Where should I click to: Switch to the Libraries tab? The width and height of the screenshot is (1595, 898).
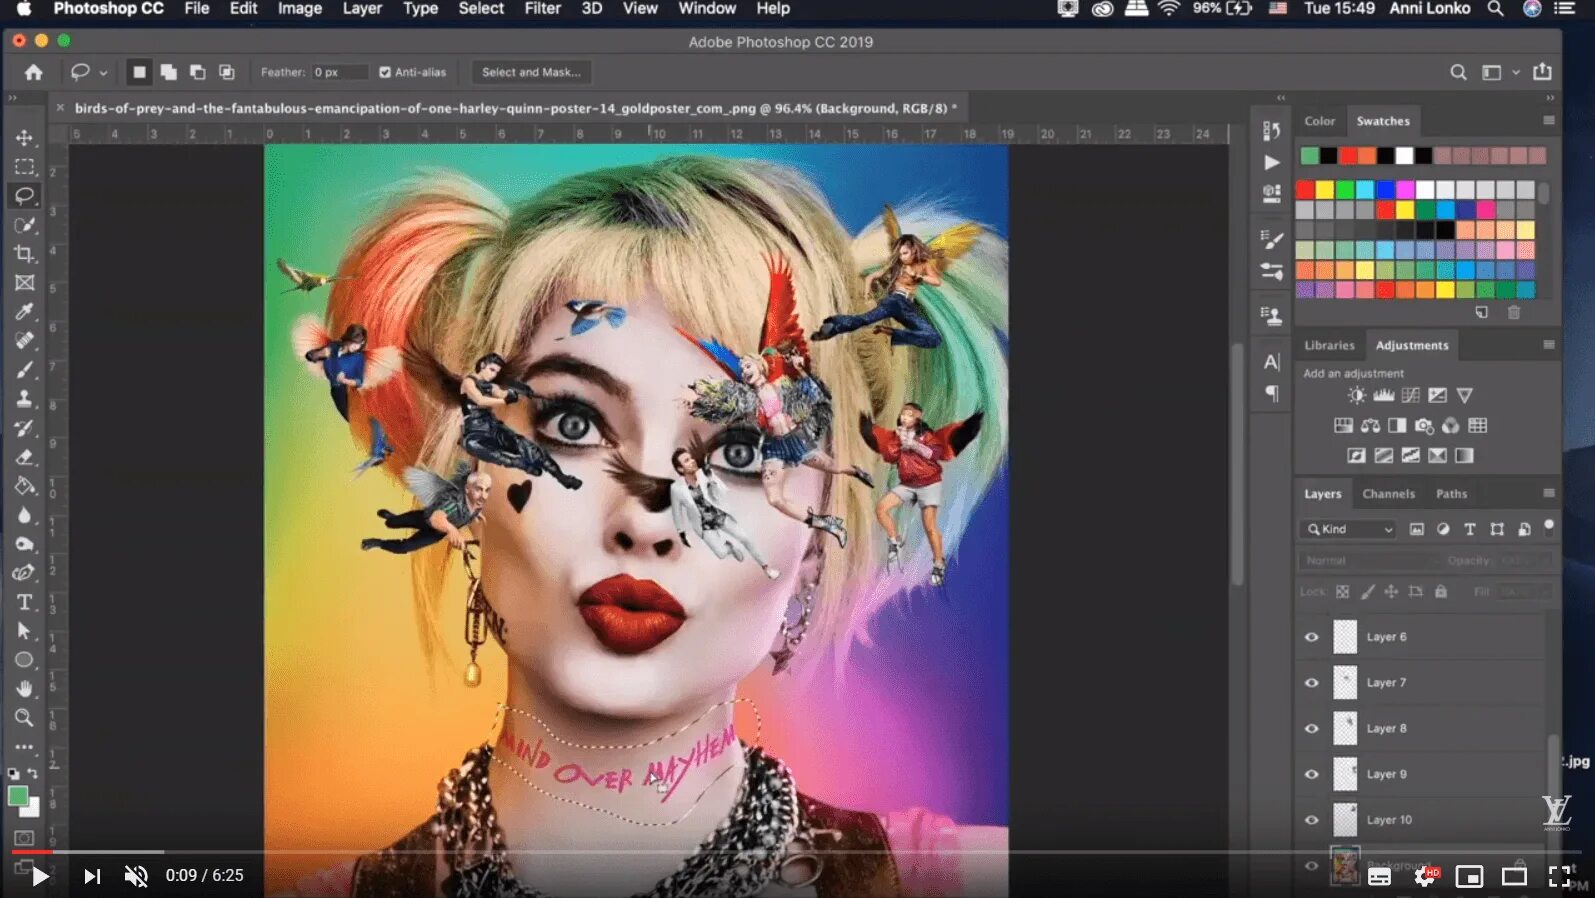[1329, 345]
